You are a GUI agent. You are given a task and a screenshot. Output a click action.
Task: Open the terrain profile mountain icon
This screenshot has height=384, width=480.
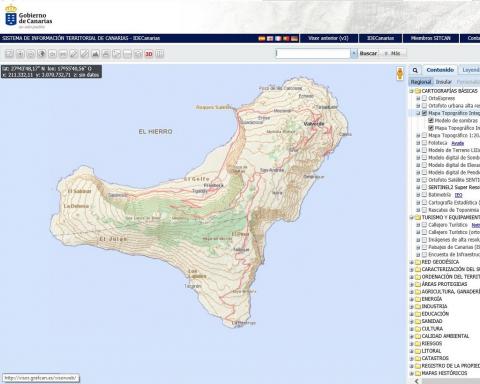(95, 54)
